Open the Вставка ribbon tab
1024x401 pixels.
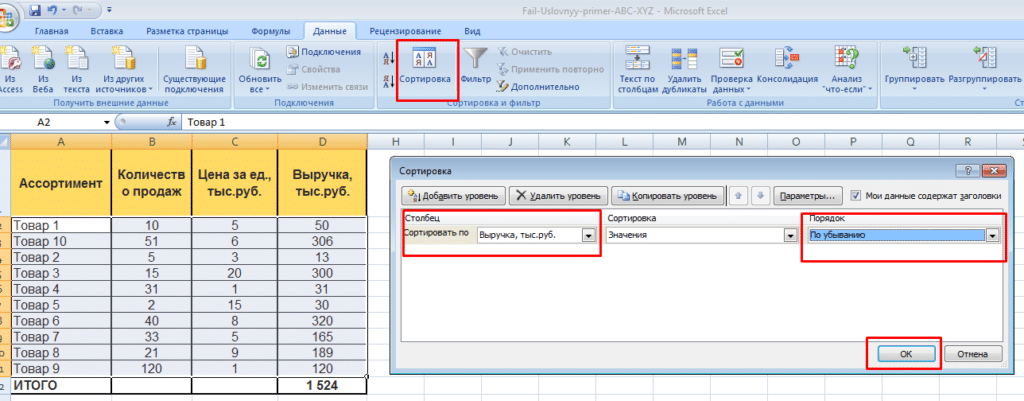tap(107, 32)
